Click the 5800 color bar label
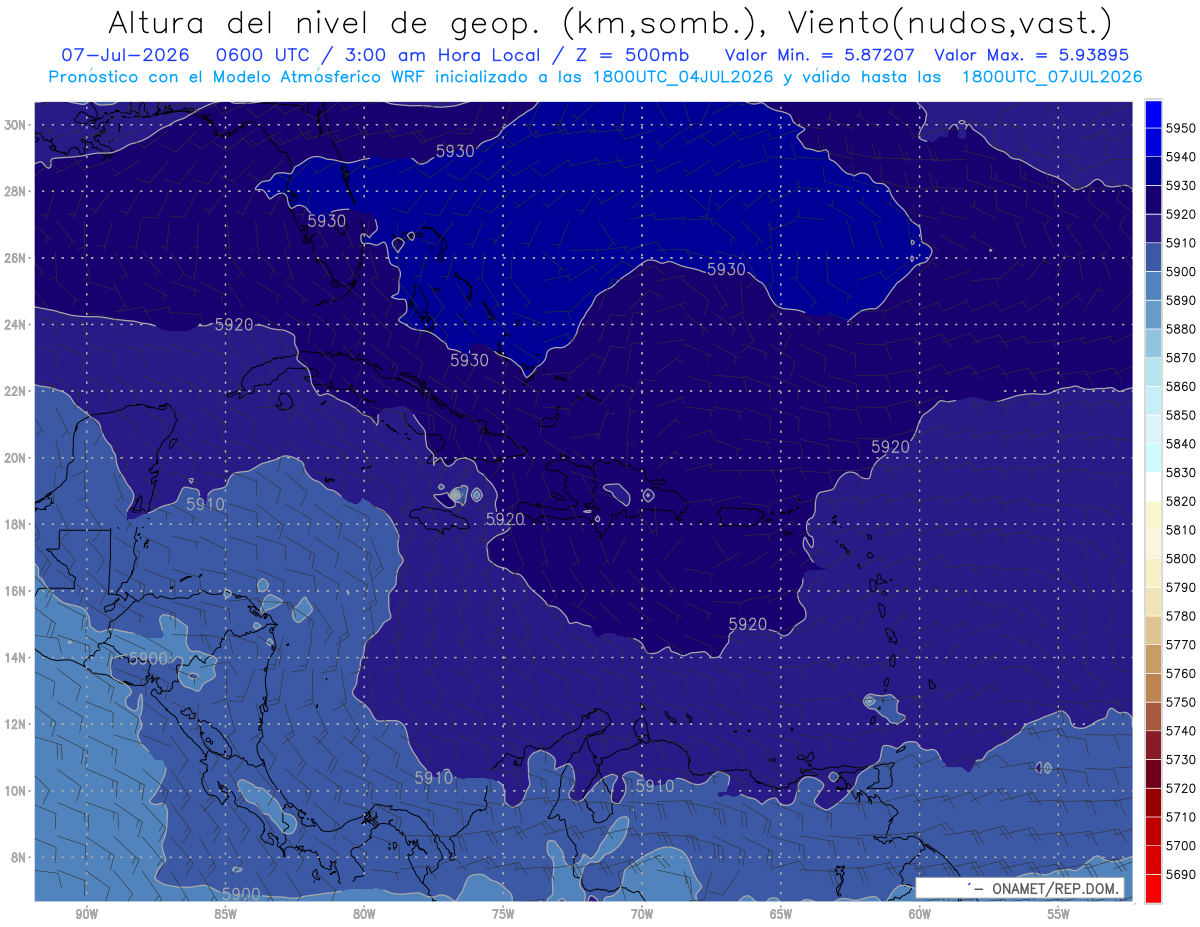 coord(1181,558)
